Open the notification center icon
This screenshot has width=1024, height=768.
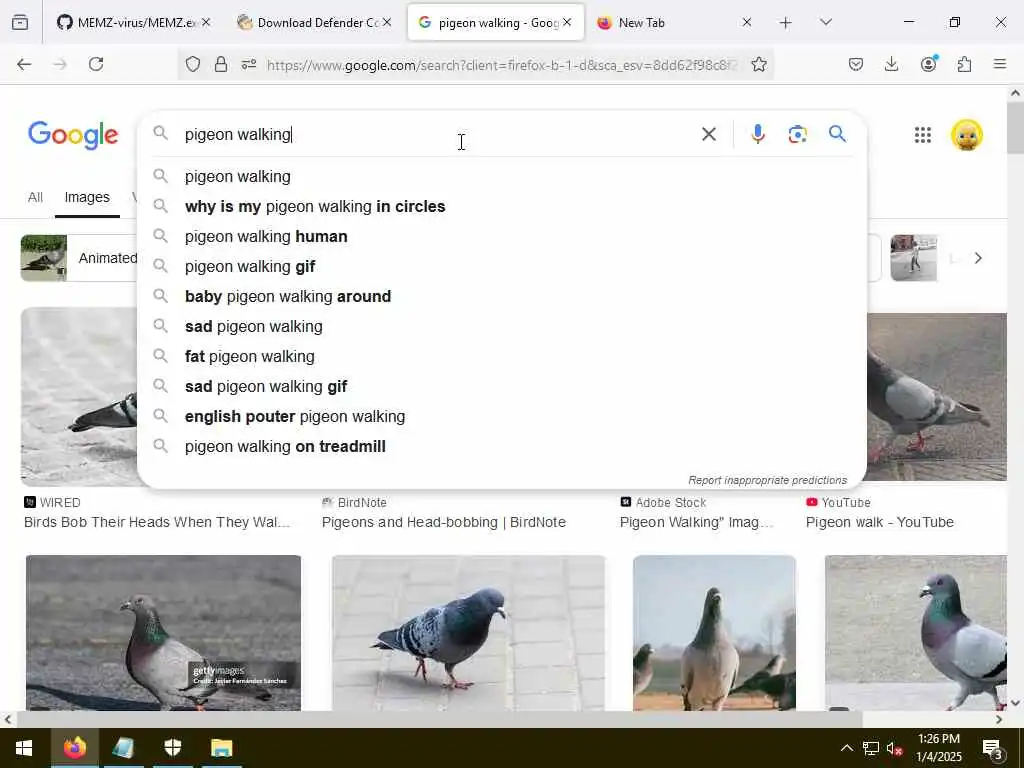tap(993, 748)
